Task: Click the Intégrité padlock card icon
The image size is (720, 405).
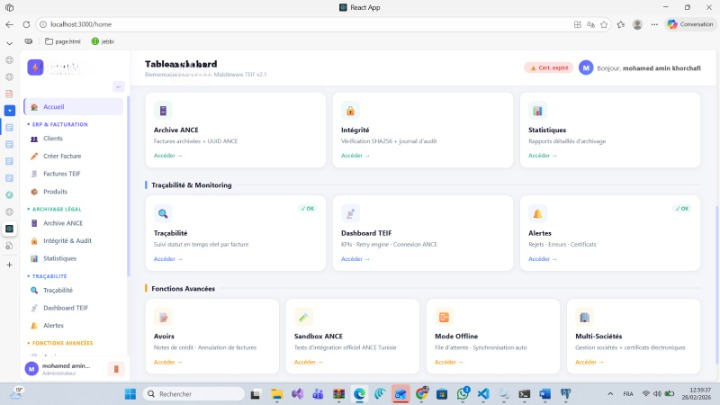Action: pyautogui.click(x=350, y=111)
